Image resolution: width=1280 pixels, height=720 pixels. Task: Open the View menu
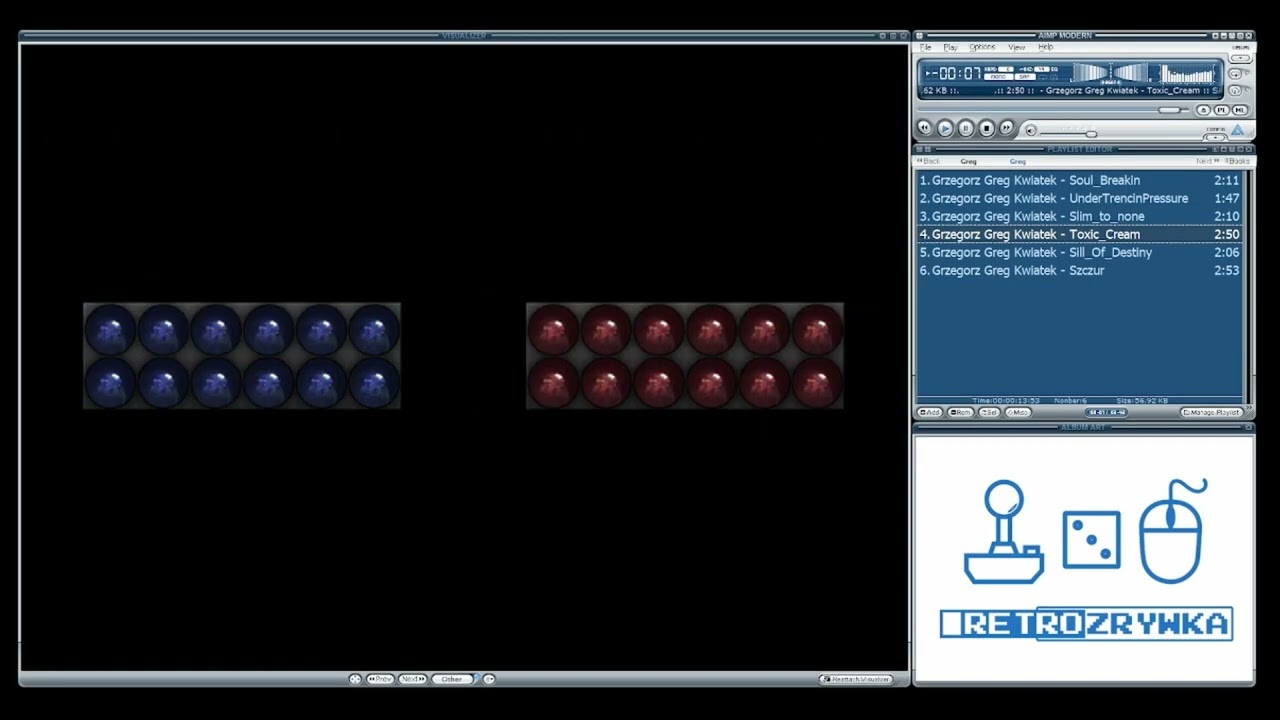(x=1017, y=47)
